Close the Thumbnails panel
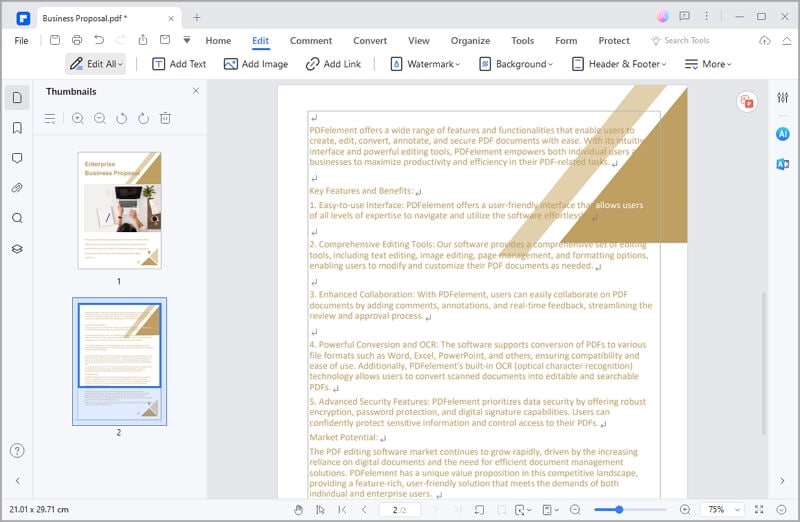The height and width of the screenshot is (522, 800). (x=195, y=91)
